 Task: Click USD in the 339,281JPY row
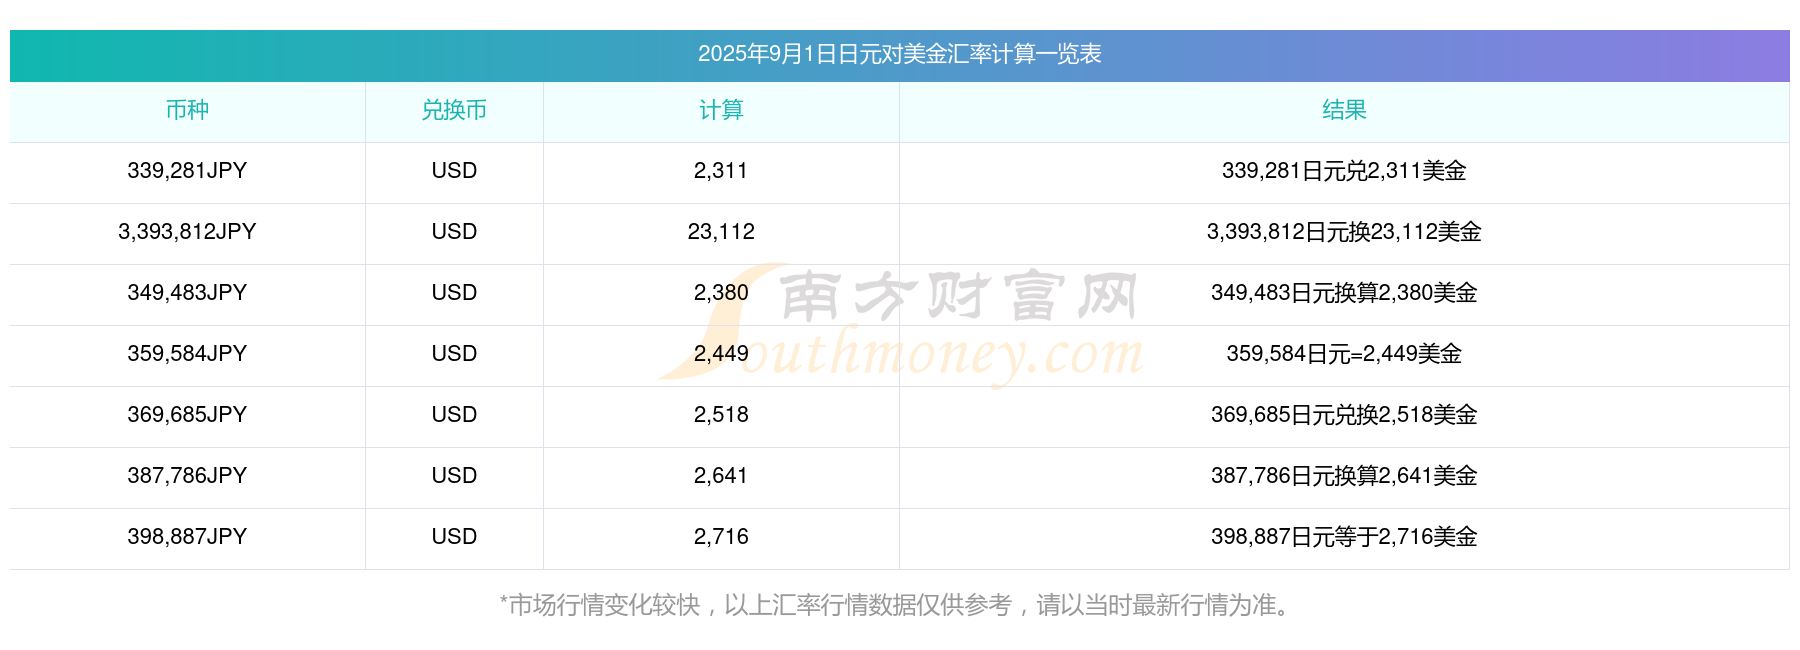tap(454, 171)
